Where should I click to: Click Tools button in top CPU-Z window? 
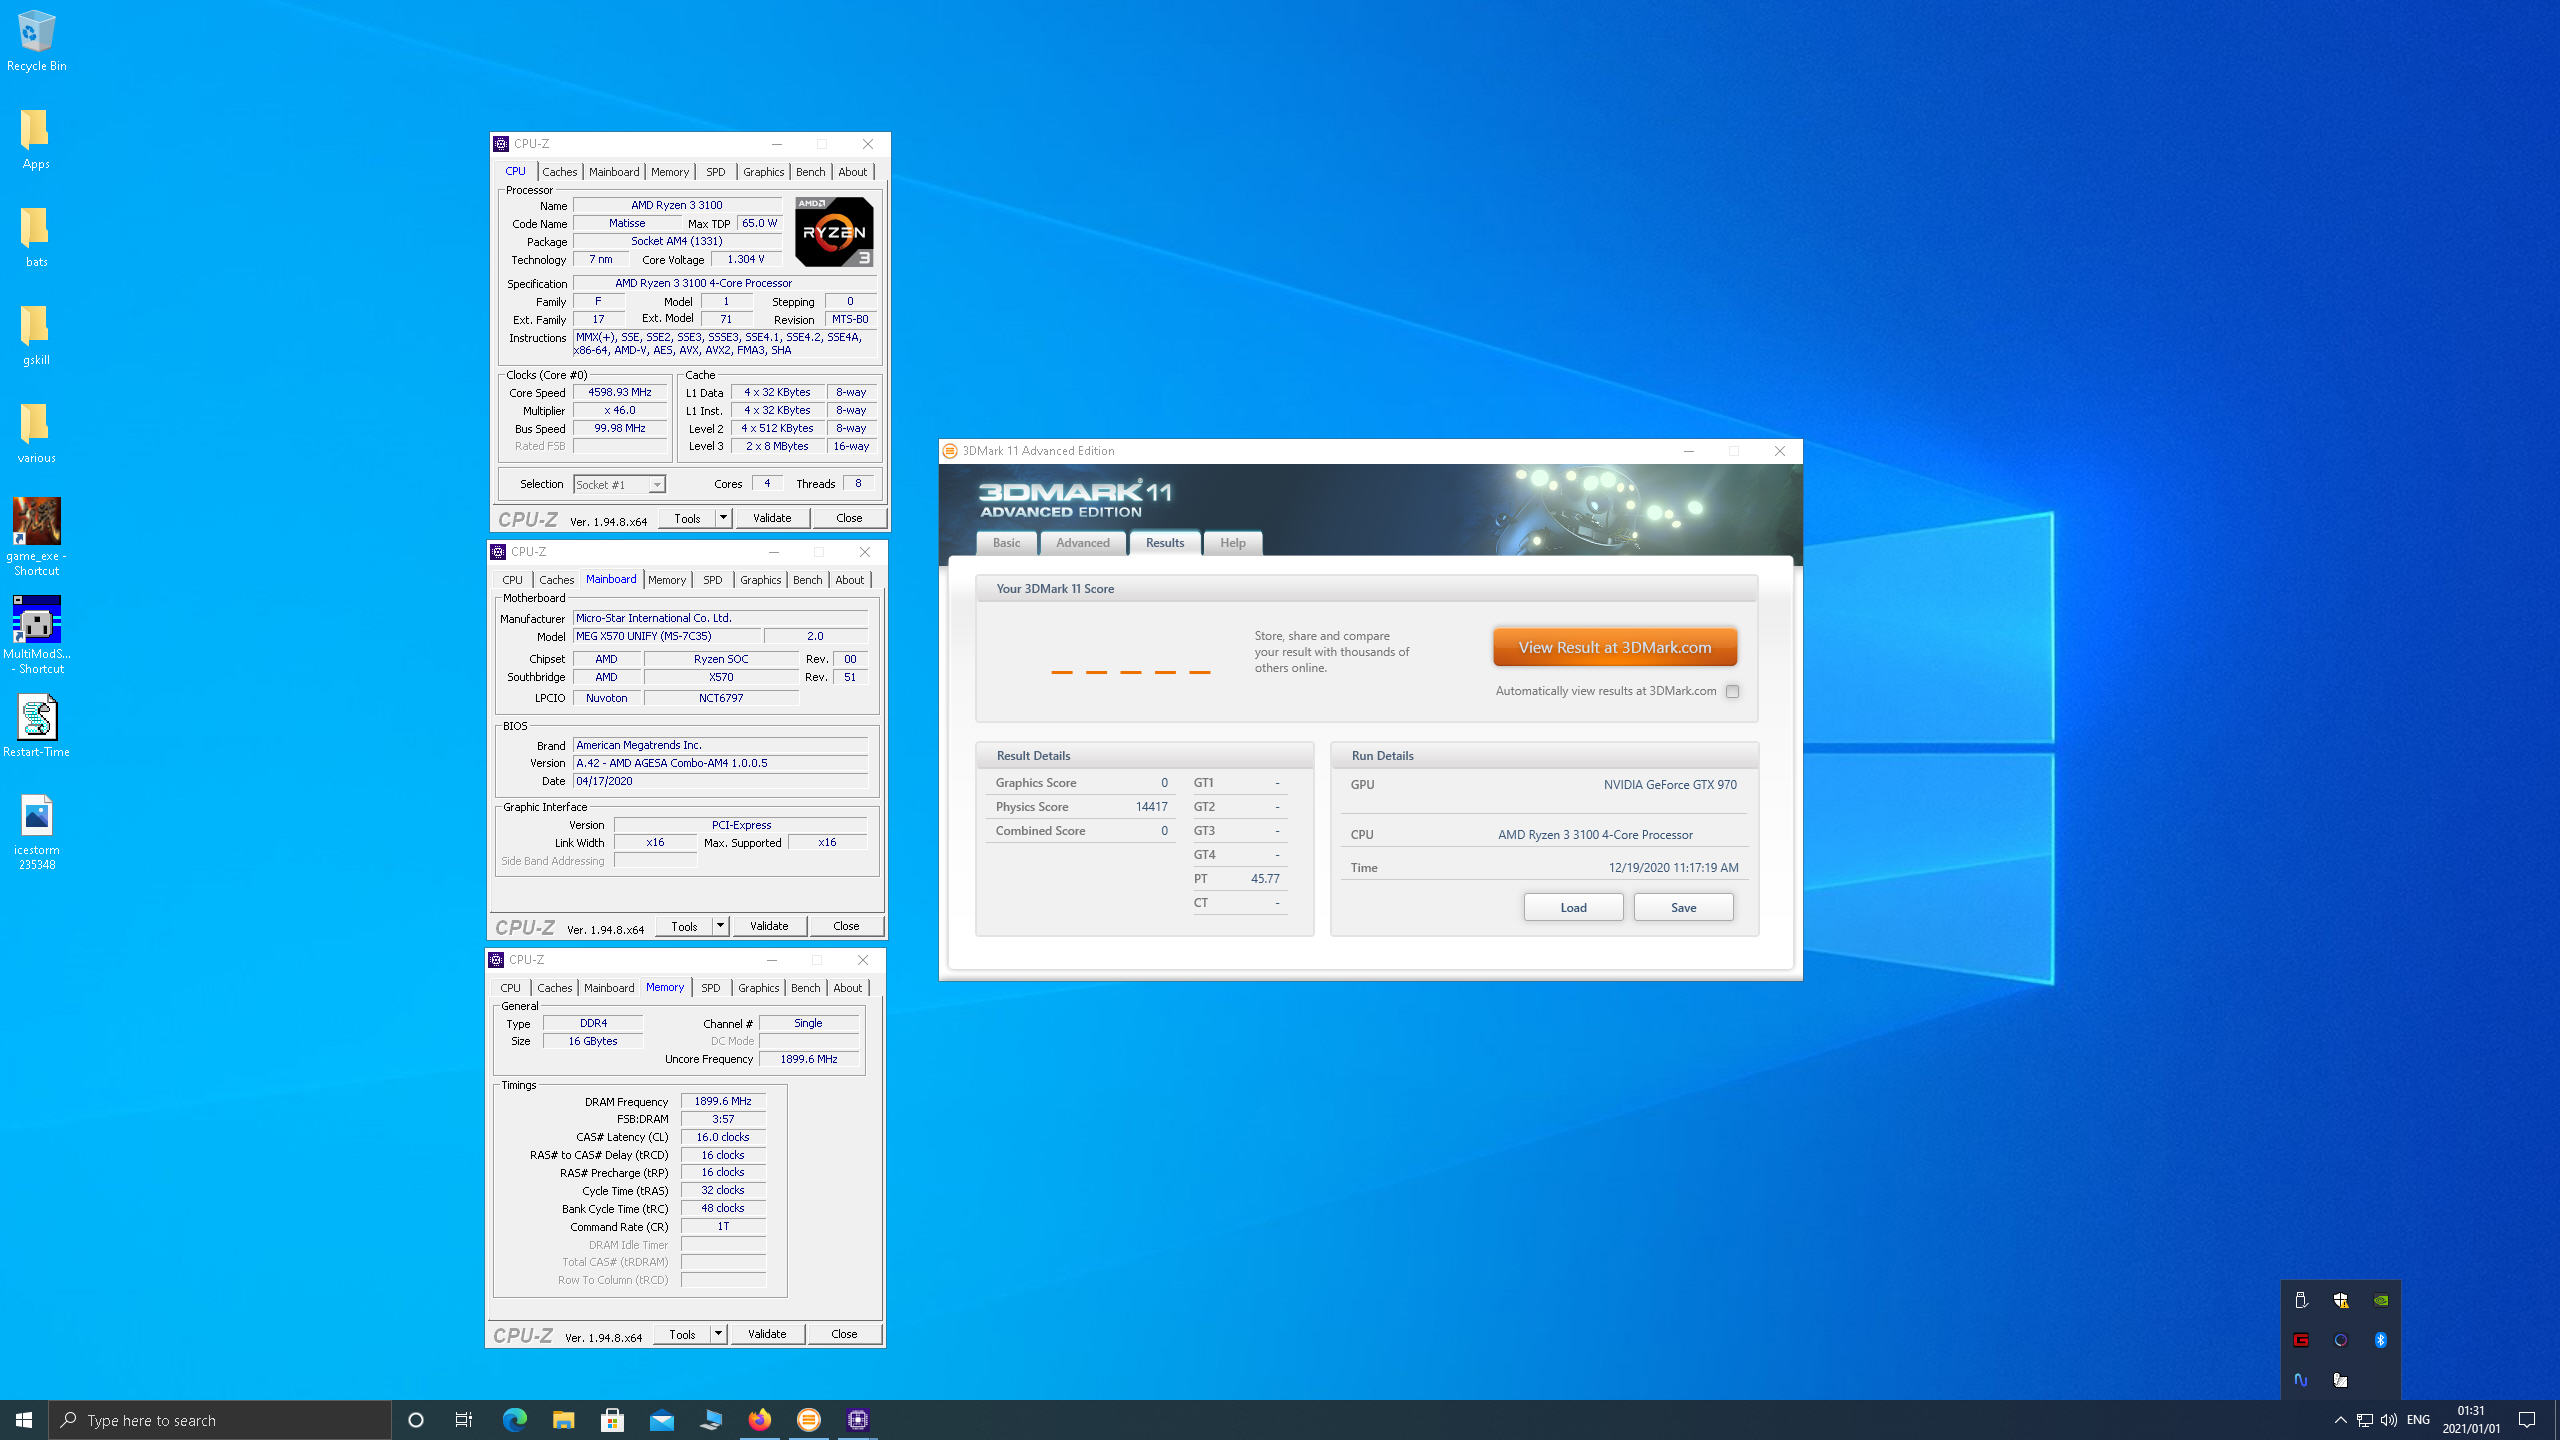coord(687,518)
